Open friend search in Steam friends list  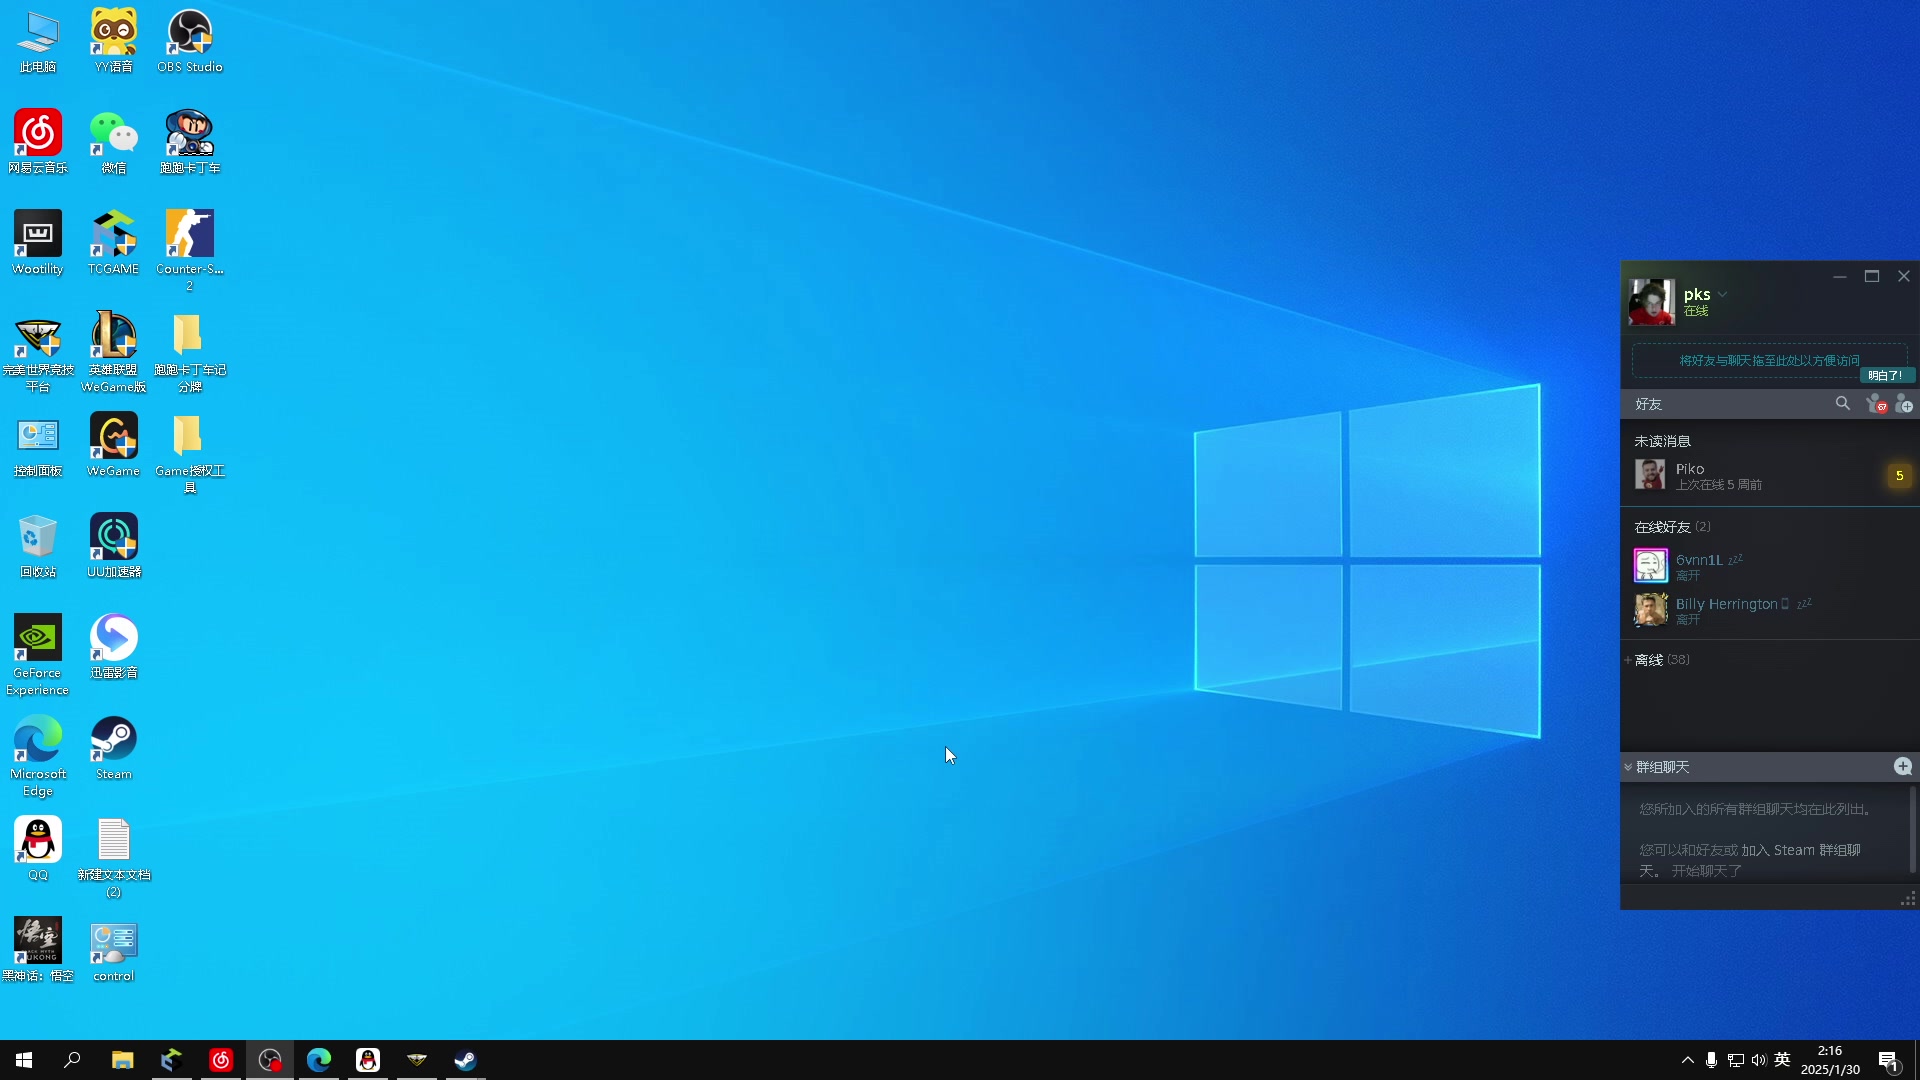click(1842, 403)
